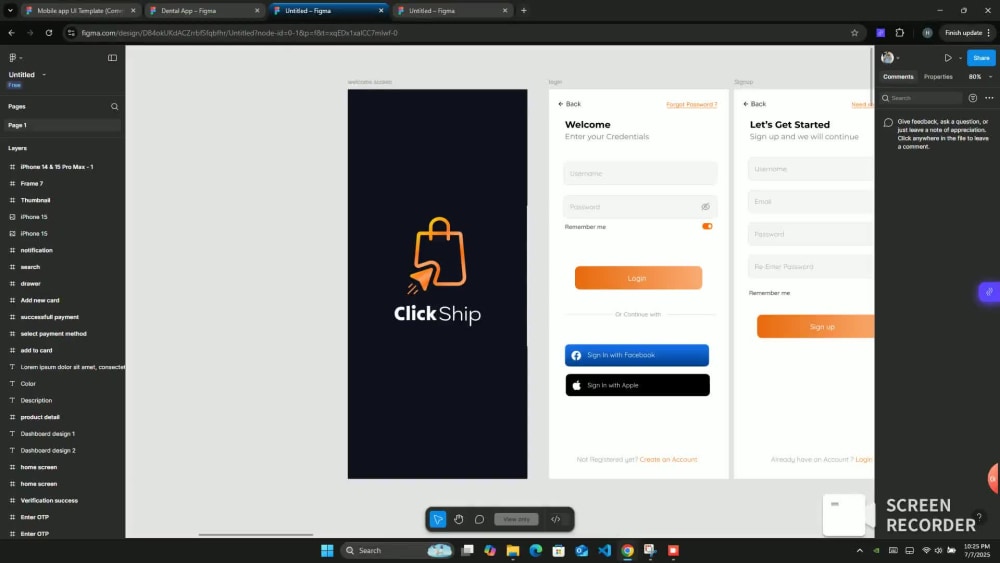Select the notification layer
Image resolution: width=1000 pixels, height=563 pixels.
(x=36, y=250)
